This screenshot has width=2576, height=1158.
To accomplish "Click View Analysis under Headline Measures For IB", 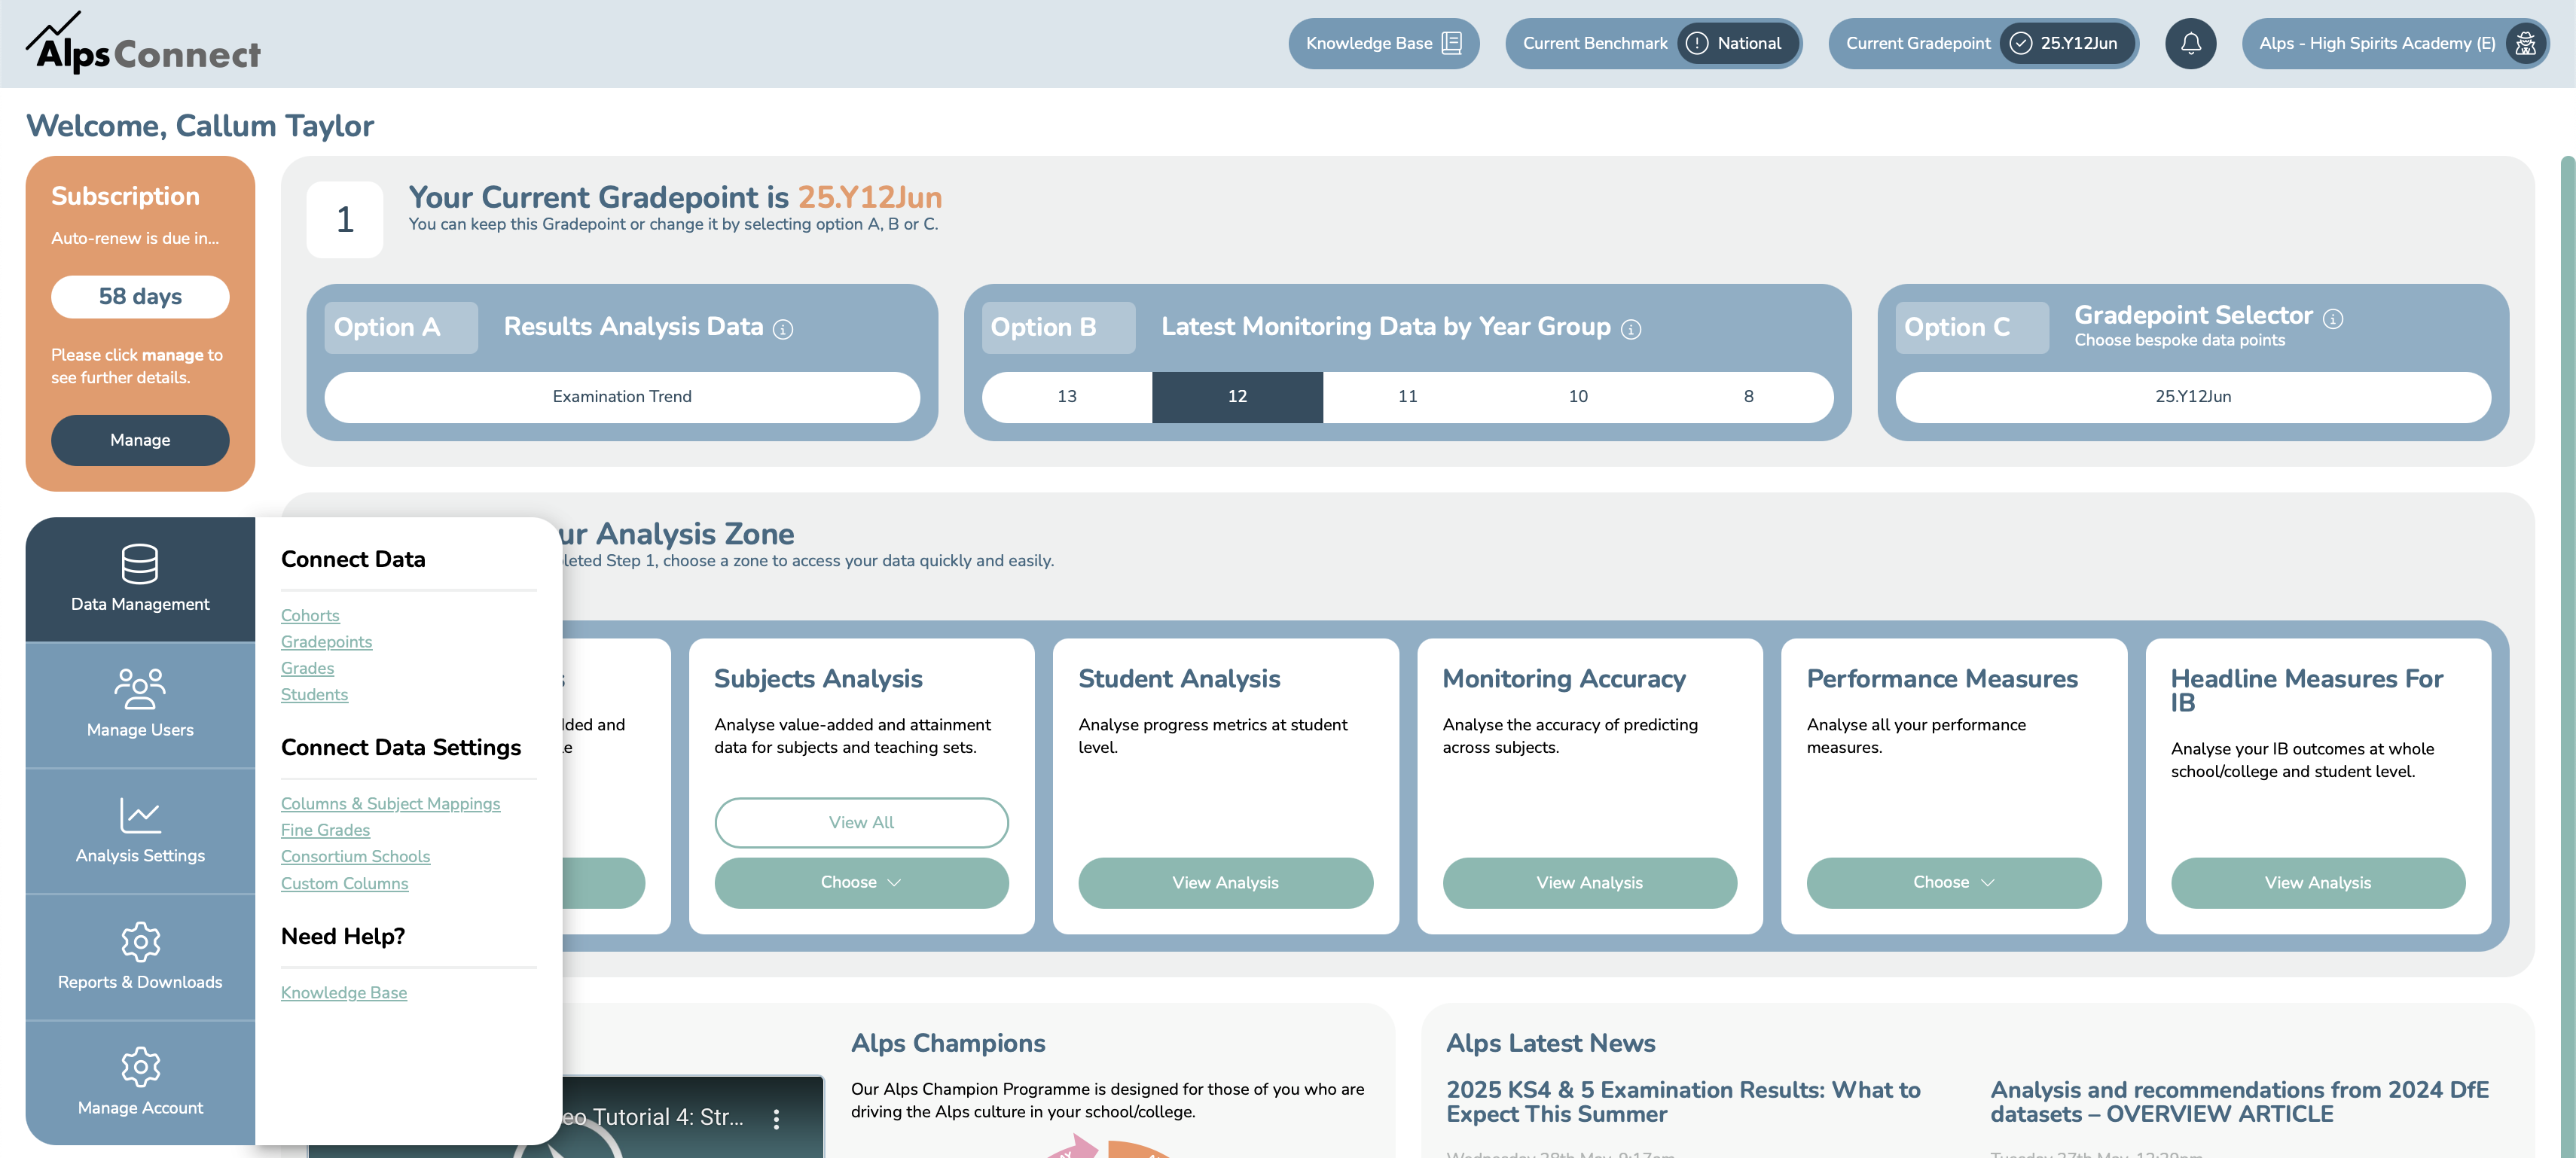I will (x=2317, y=882).
